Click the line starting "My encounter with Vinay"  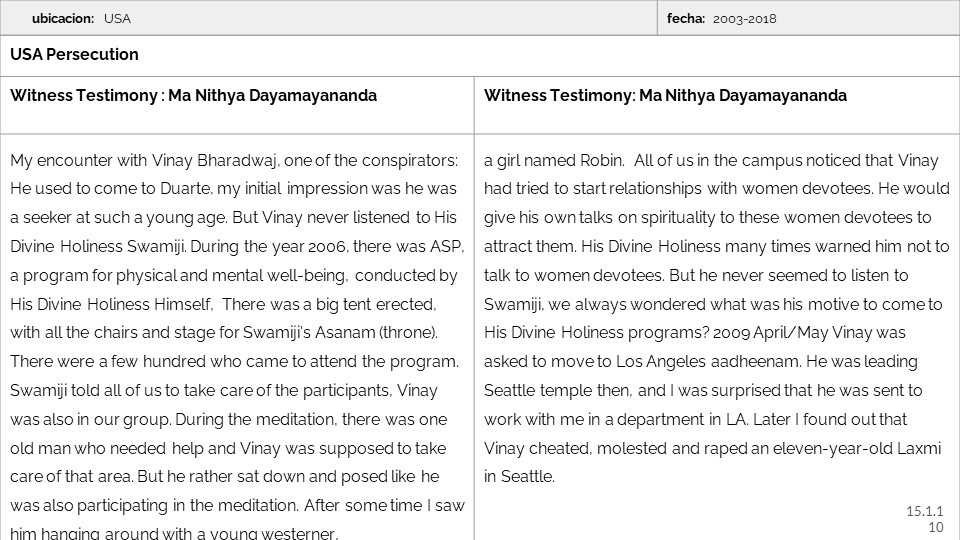click(x=234, y=160)
